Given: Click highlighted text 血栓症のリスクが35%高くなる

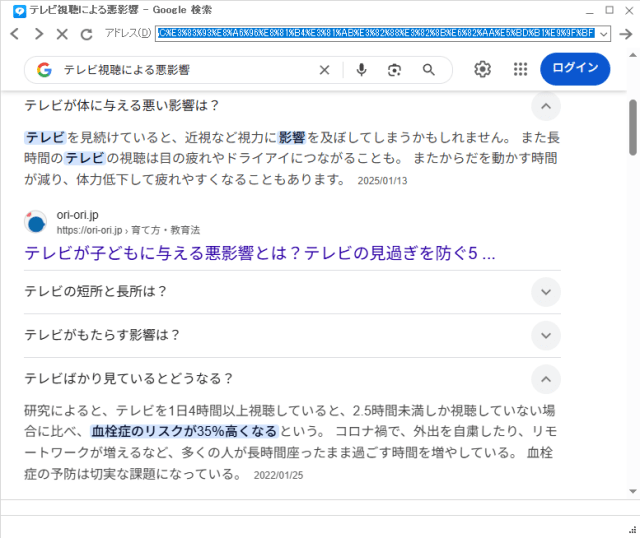Looking at the screenshot, I should (184, 431).
